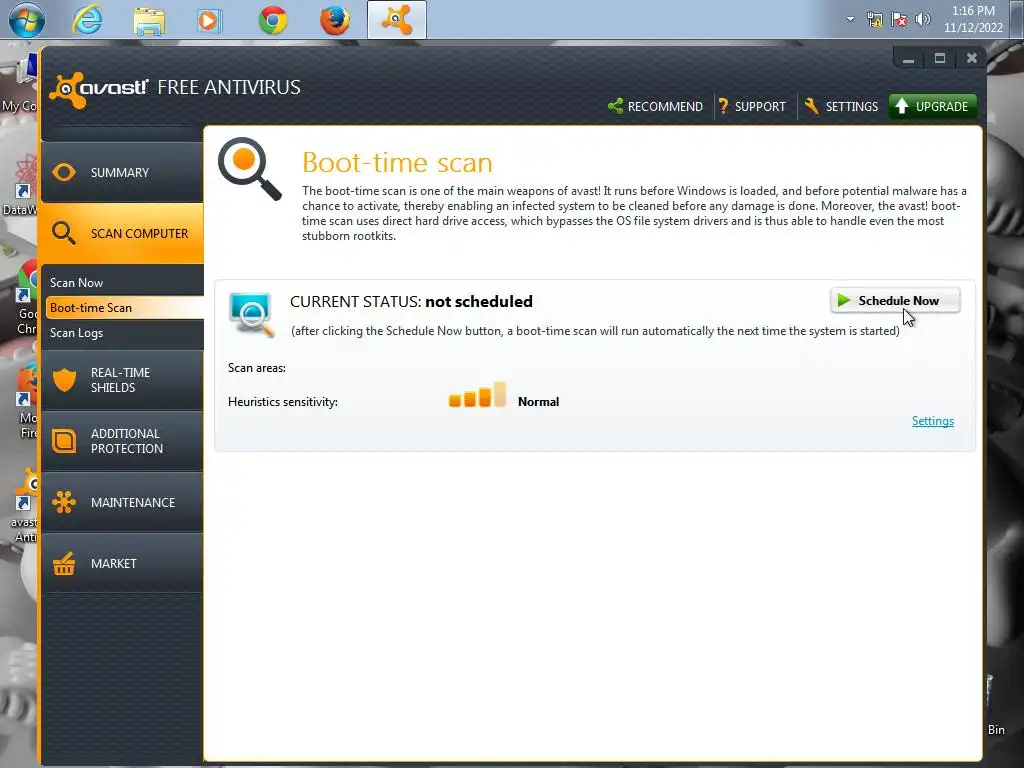This screenshot has width=1024, height=768.
Task: Click the Additional Protection square icon
Action: (x=64, y=441)
